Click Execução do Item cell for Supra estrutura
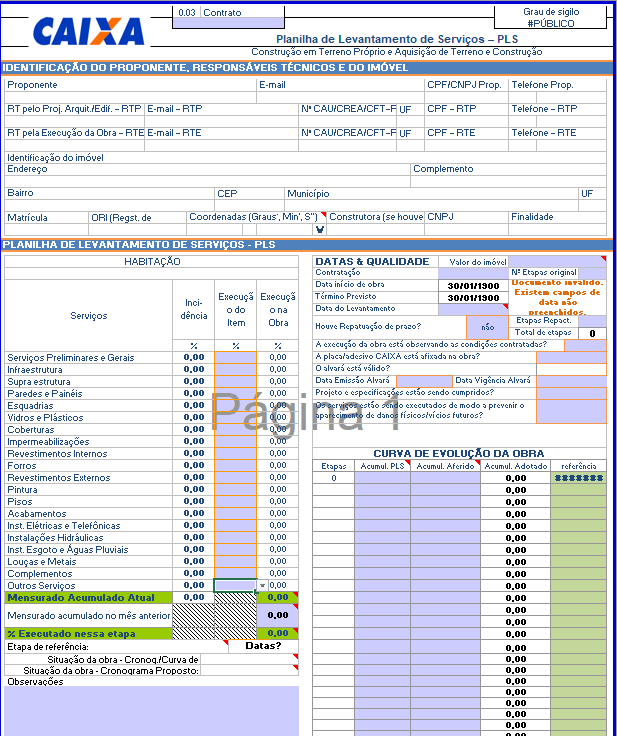The width and height of the screenshot is (617, 736). [x=235, y=381]
